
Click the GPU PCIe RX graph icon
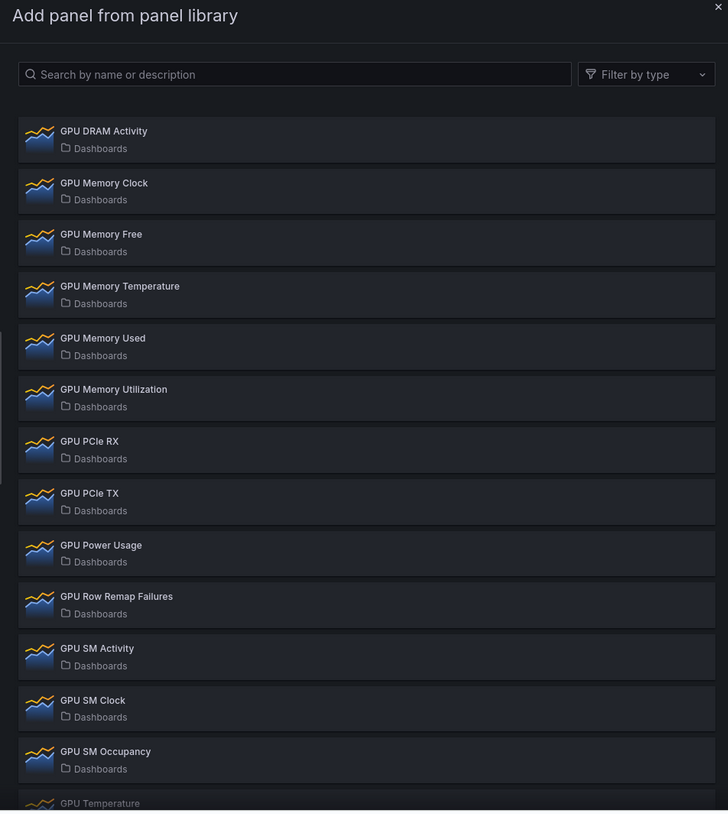coord(39,449)
